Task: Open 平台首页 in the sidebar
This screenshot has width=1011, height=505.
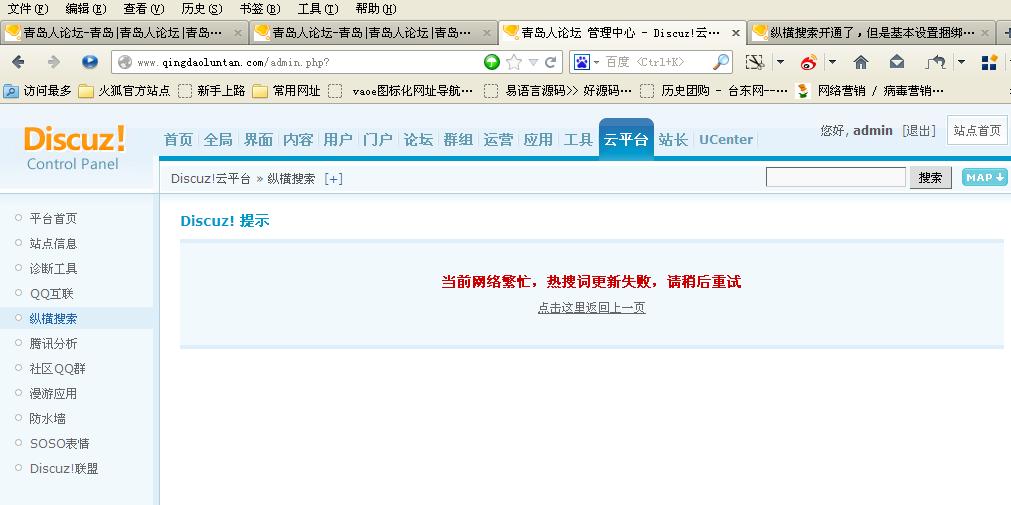Action: [53, 219]
